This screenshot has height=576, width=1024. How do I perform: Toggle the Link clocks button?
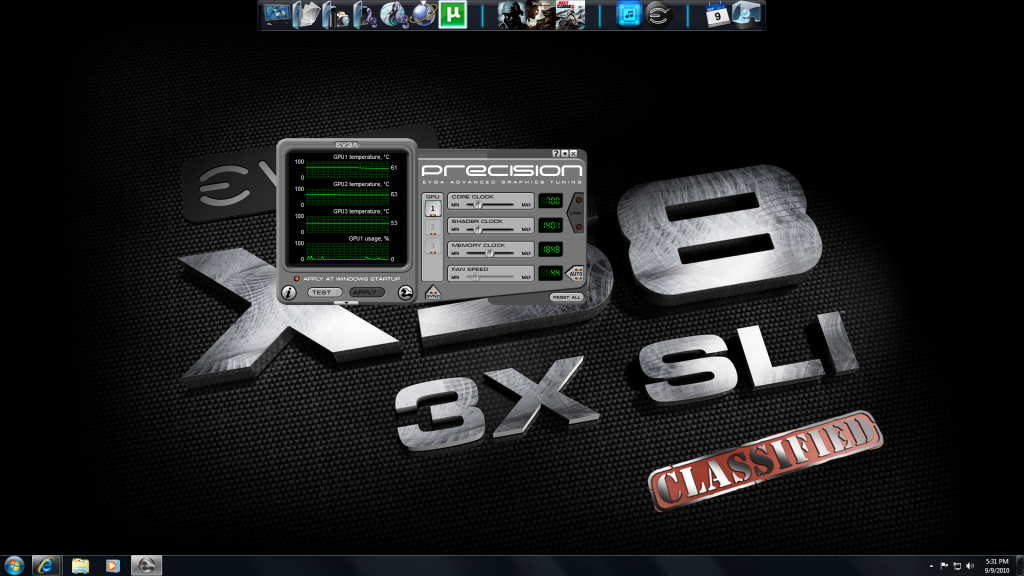coord(576,213)
